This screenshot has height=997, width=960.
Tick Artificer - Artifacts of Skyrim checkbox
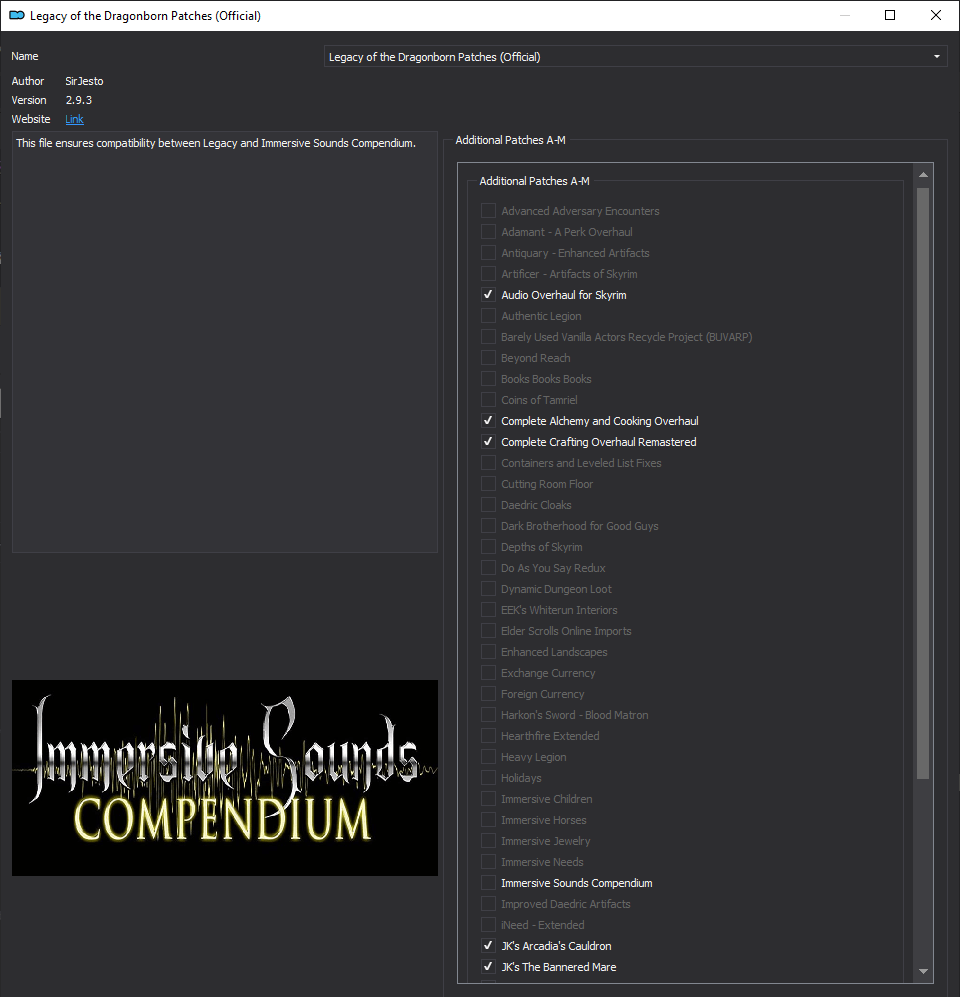[488, 273]
